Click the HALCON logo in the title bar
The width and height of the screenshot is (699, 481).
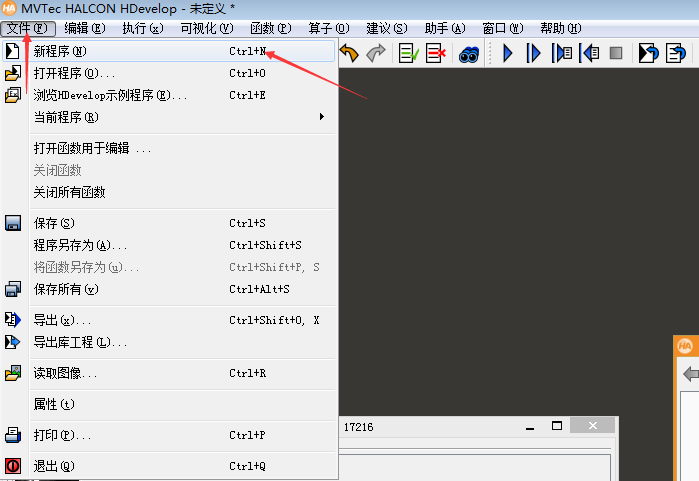pos(8,8)
